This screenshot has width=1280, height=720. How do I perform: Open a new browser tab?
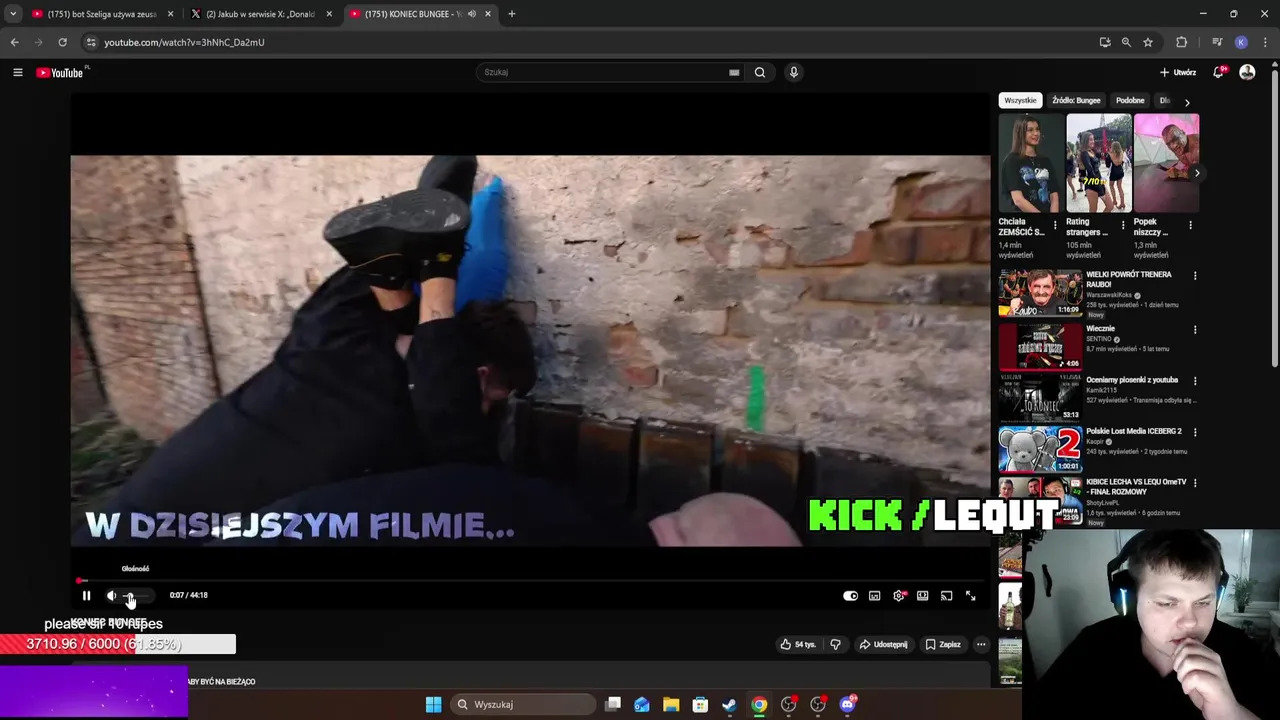[511, 14]
